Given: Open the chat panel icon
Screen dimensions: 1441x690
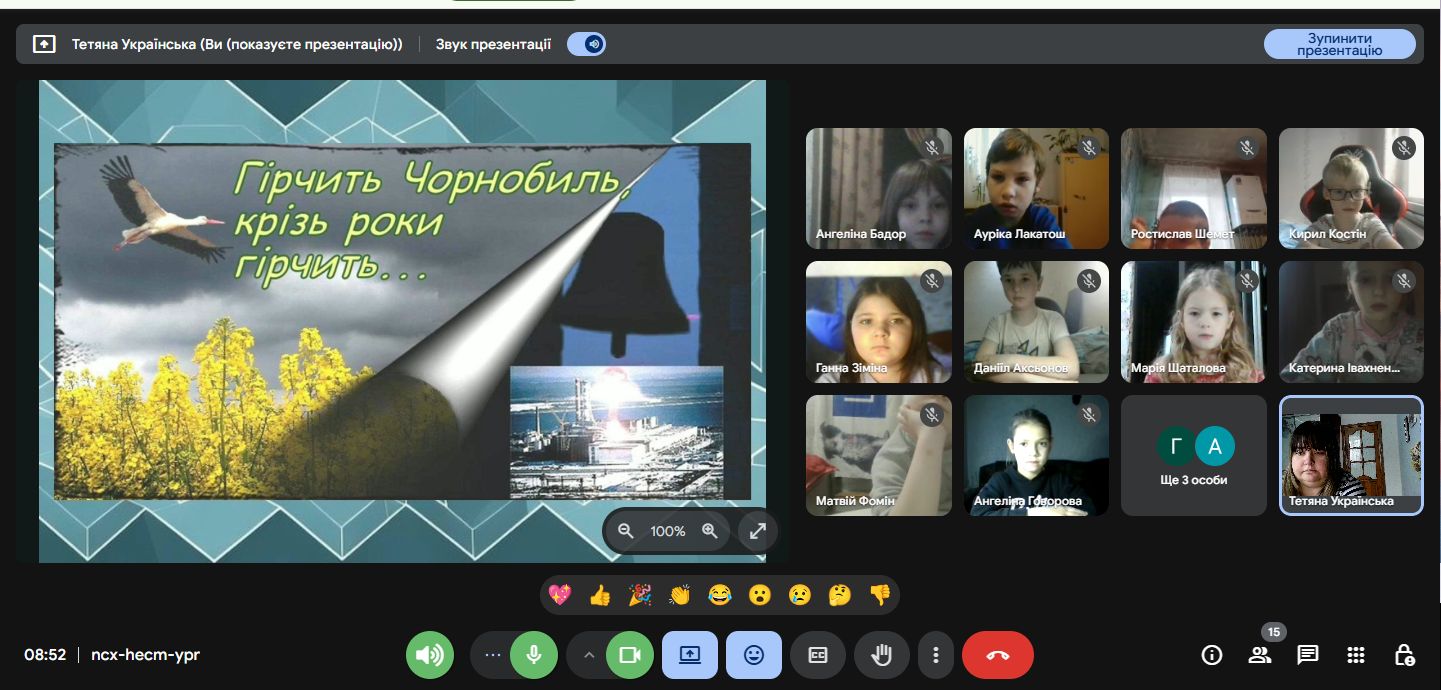Looking at the screenshot, I should 1307,655.
